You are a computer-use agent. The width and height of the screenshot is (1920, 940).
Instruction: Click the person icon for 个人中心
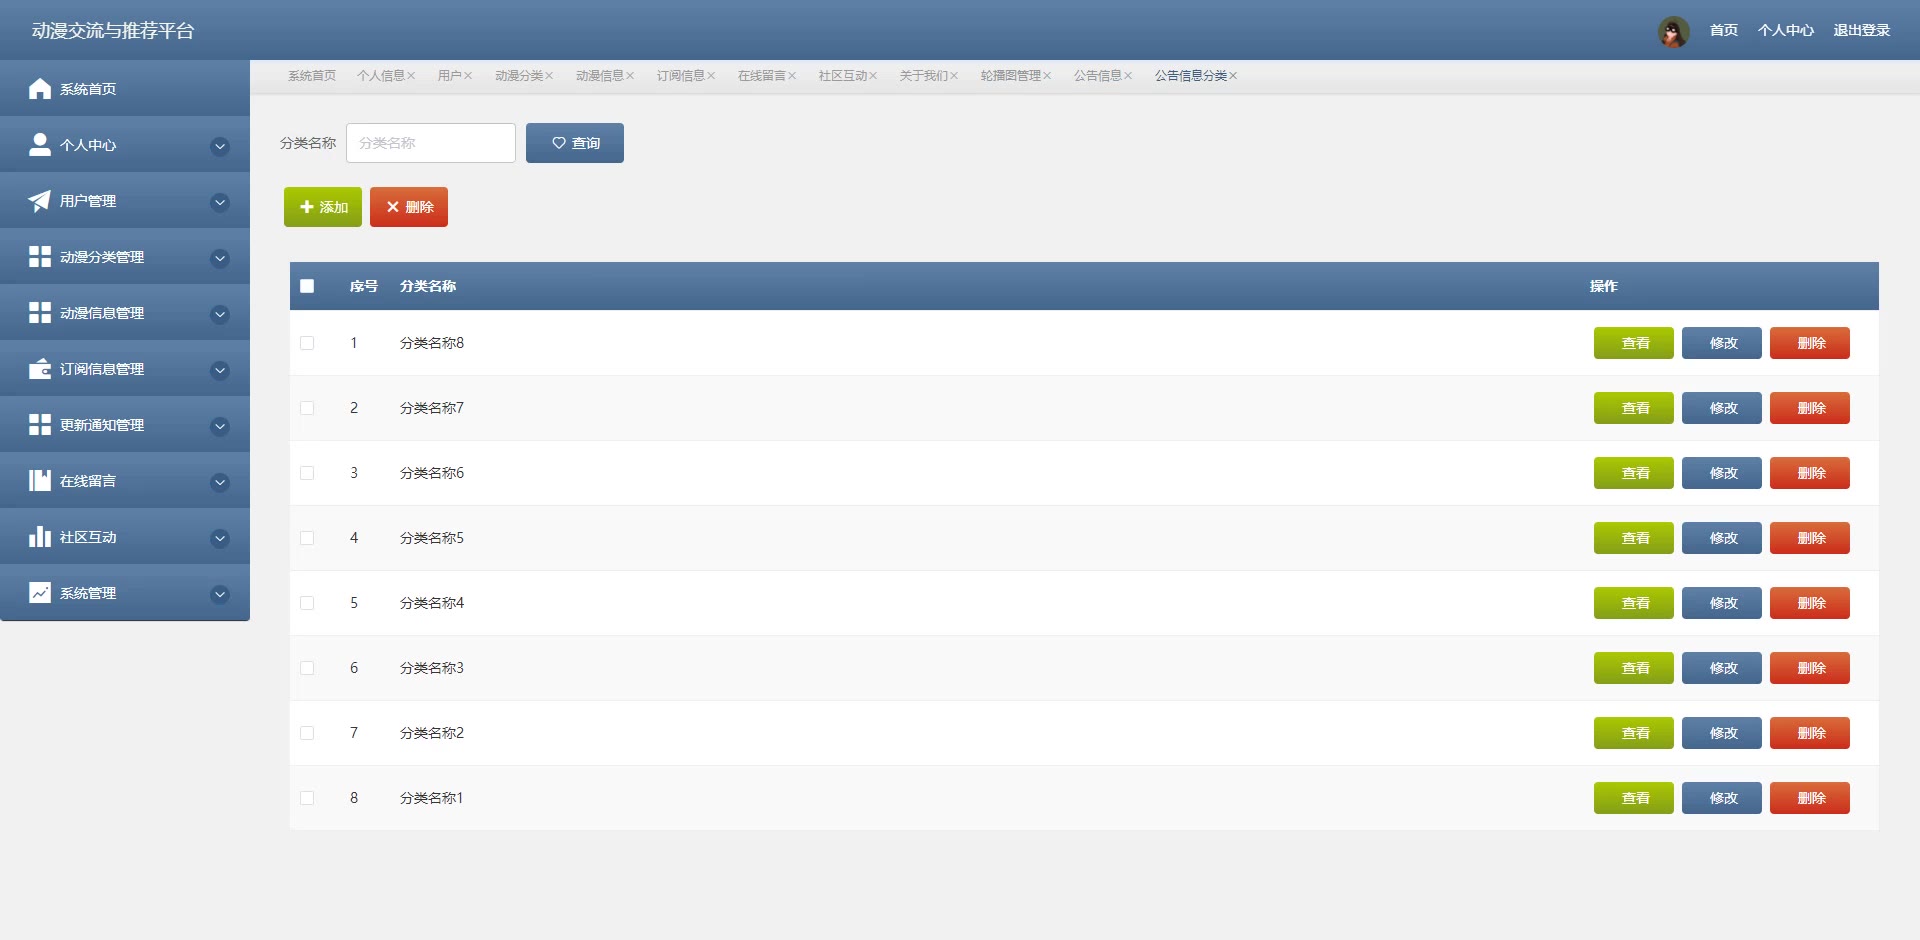[40, 145]
